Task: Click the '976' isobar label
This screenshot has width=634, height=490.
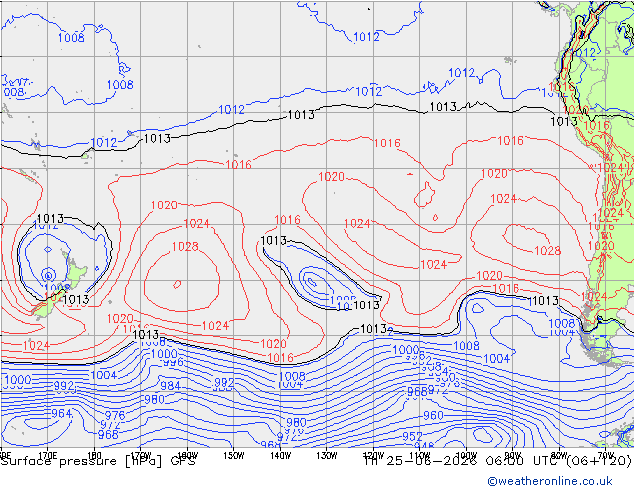Action: [x=115, y=415]
